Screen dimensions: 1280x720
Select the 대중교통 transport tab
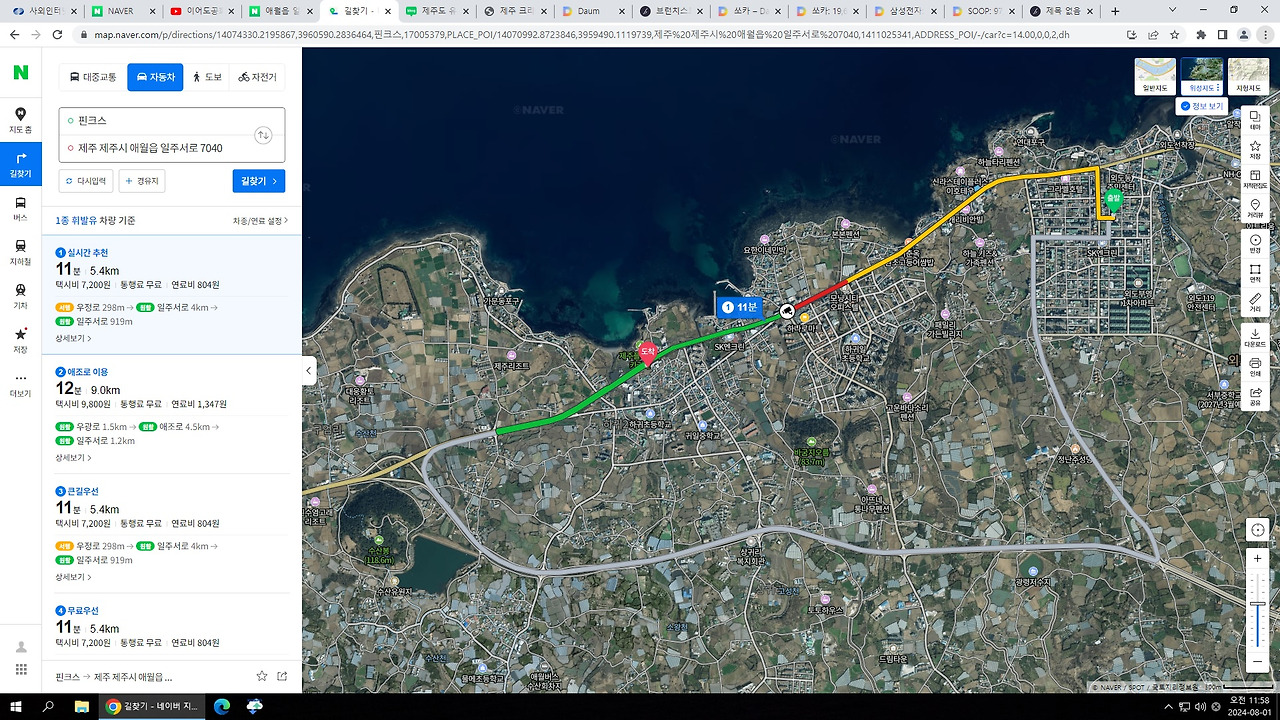click(94, 77)
